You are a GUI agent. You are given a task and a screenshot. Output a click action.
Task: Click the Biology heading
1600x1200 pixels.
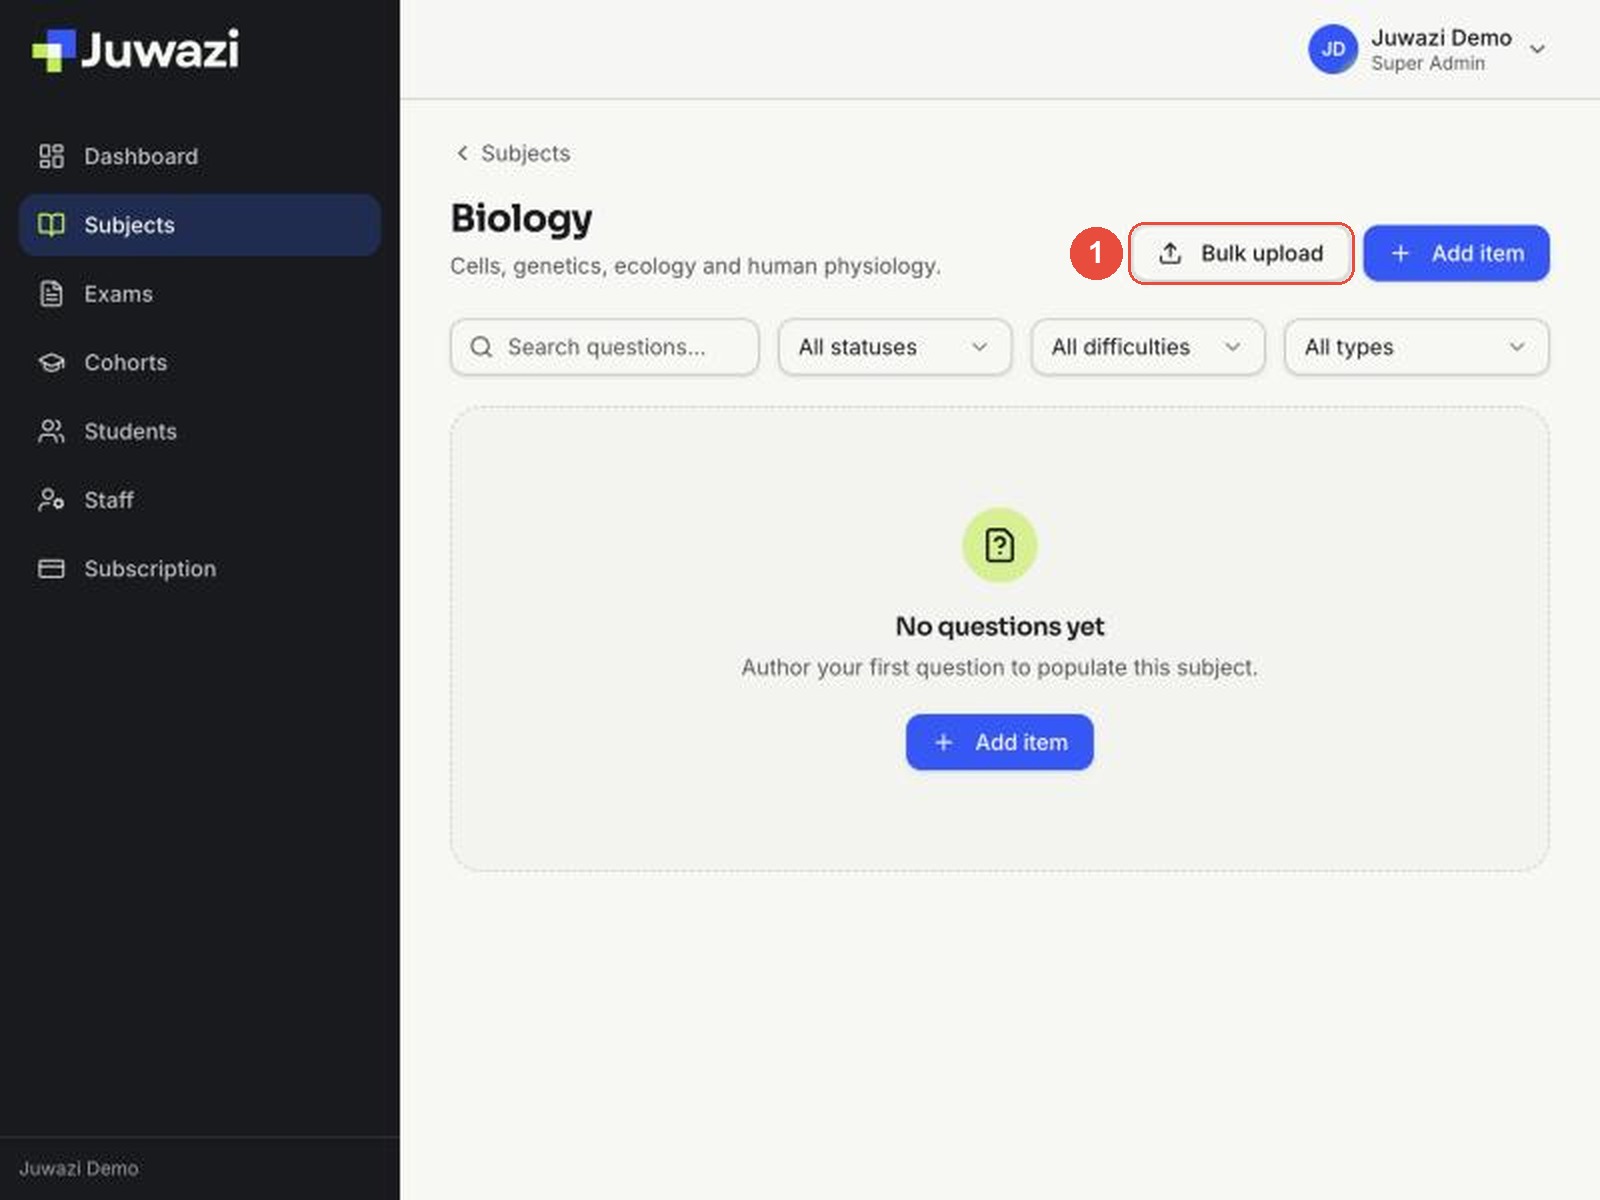point(521,219)
